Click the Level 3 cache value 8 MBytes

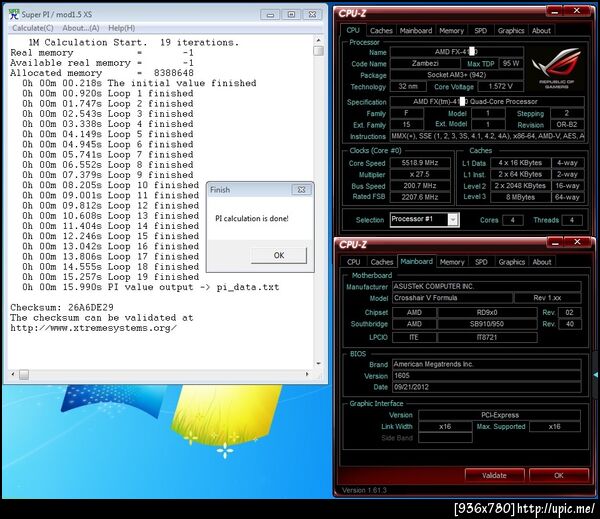(520, 197)
